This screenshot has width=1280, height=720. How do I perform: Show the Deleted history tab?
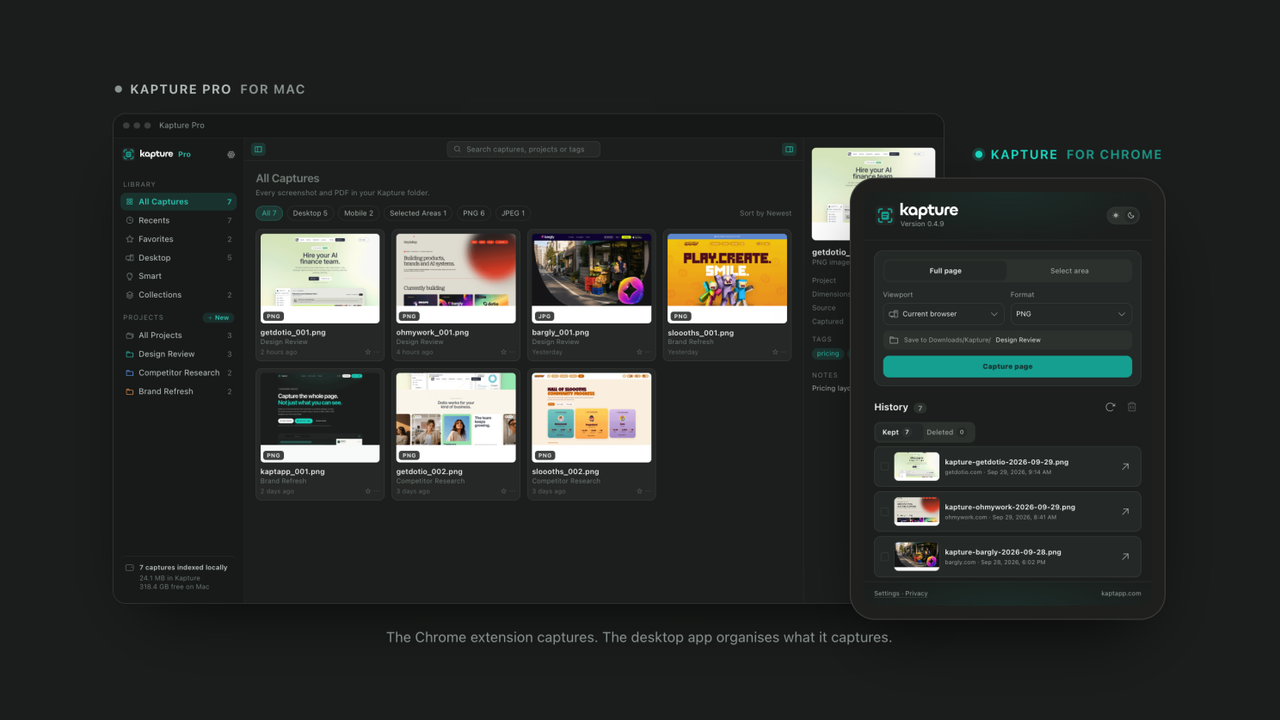click(946, 432)
